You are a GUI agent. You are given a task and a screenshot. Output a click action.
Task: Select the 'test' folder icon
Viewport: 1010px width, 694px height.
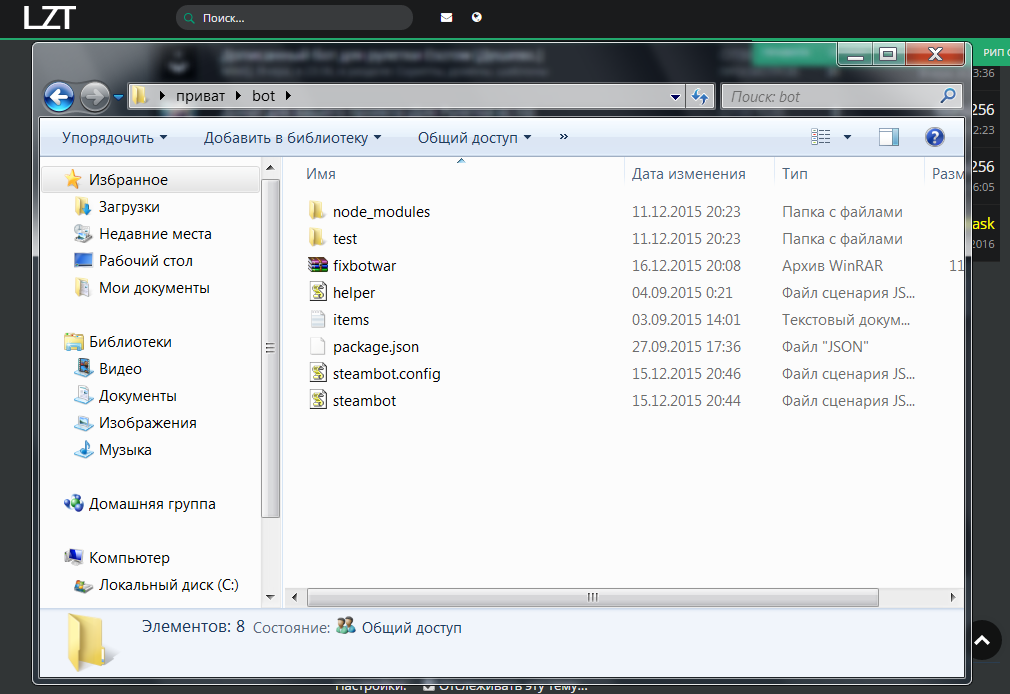tap(317, 238)
